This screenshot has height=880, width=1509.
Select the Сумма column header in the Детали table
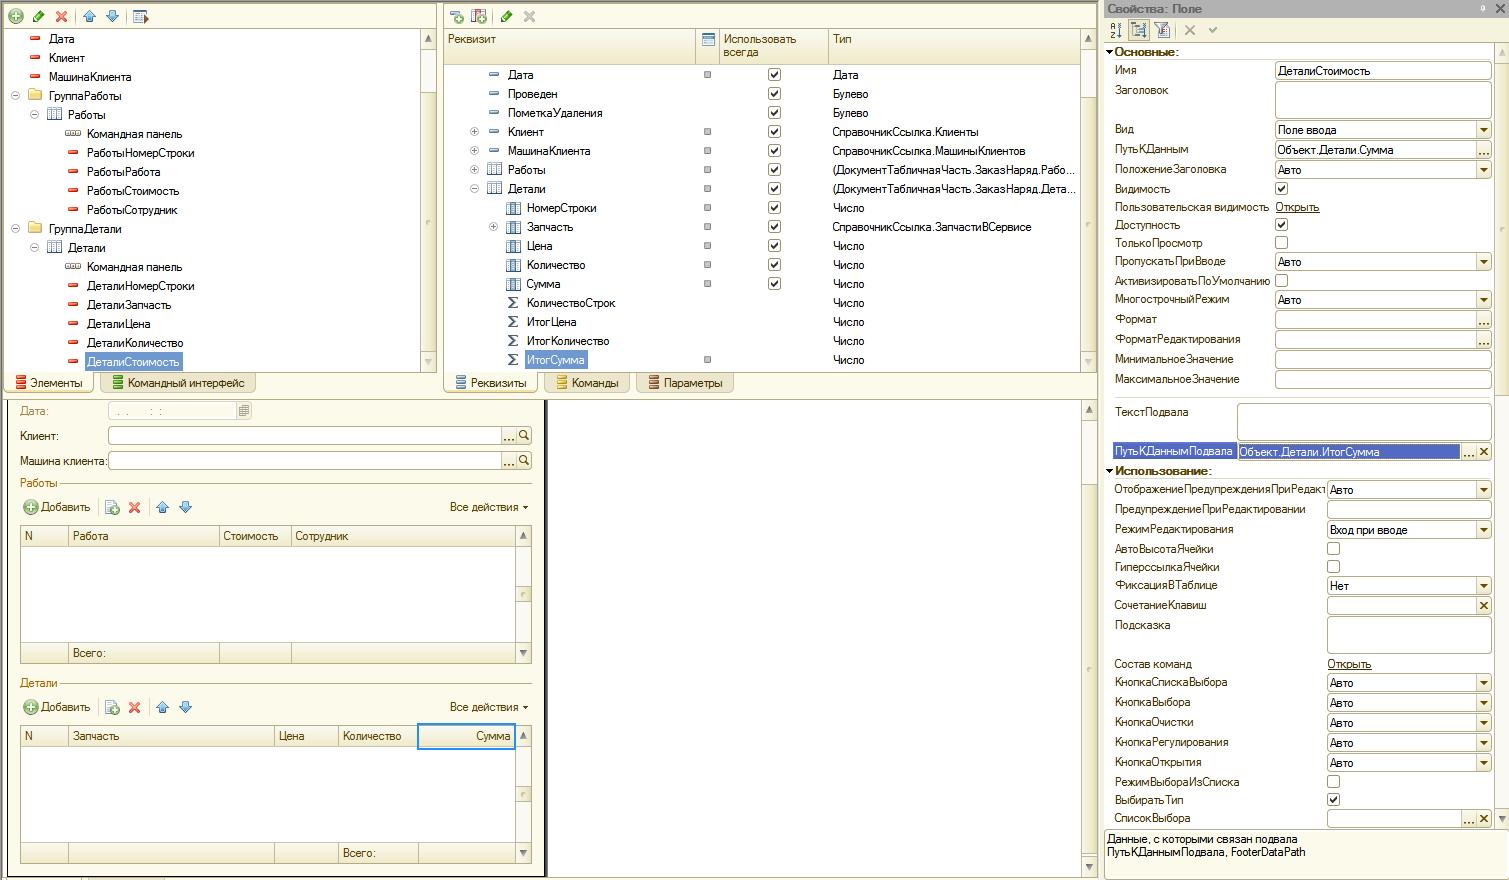[466, 736]
